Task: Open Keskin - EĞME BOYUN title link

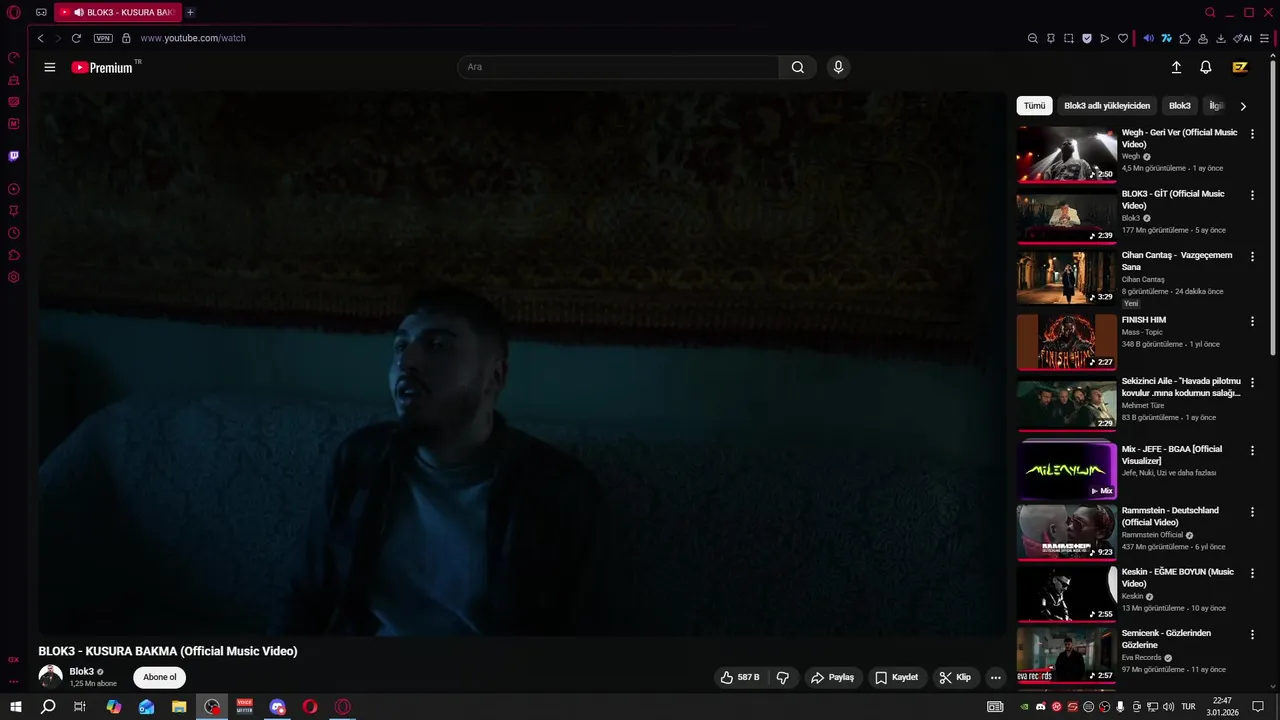Action: [1178, 578]
